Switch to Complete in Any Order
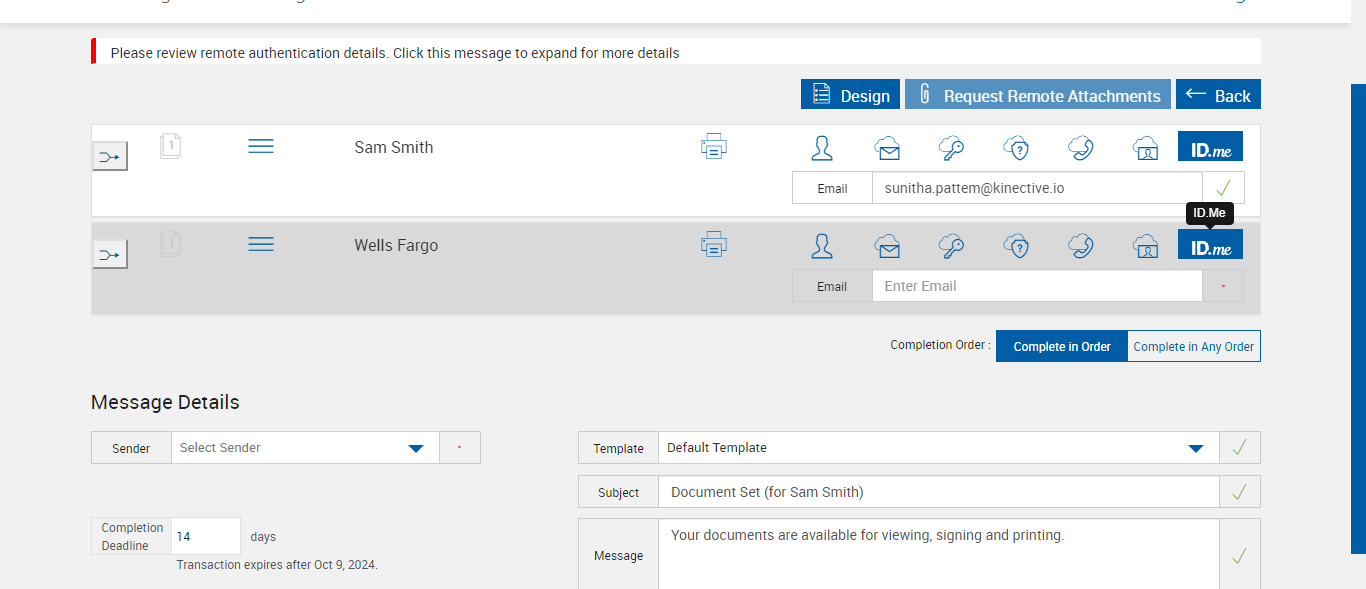The image size is (1366, 589). (1193, 346)
